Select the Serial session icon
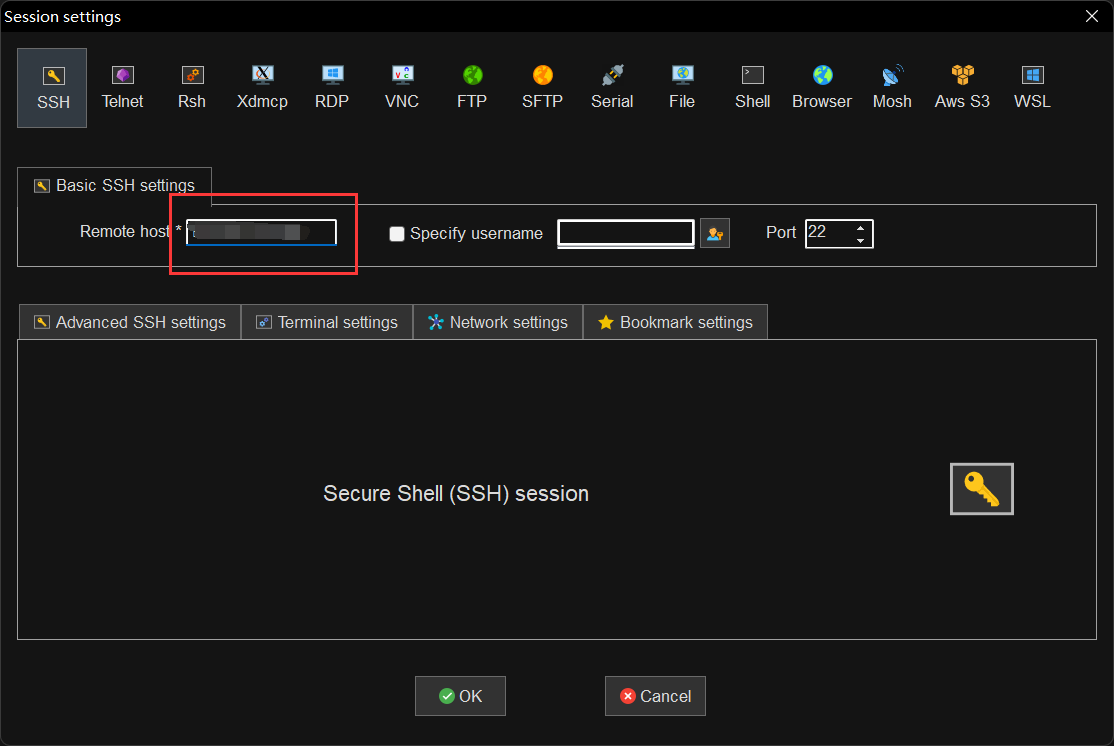The width and height of the screenshot is (1114, 746). 612,88
